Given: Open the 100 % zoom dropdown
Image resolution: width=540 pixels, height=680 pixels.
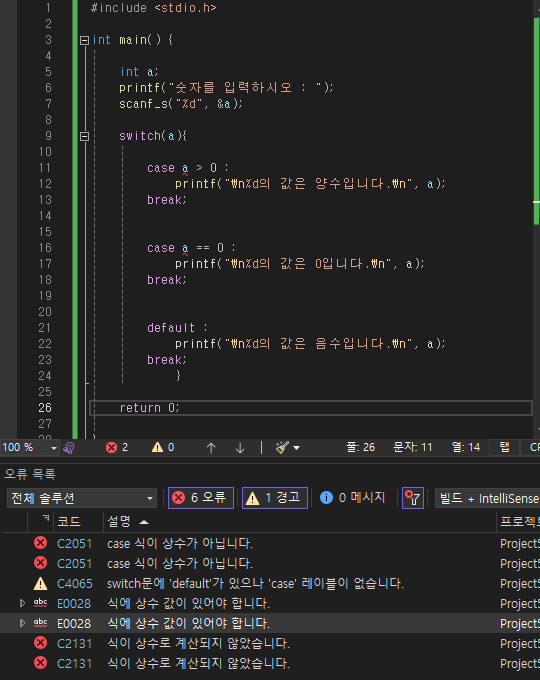Looking at the screenshot, I should [54, 448].
